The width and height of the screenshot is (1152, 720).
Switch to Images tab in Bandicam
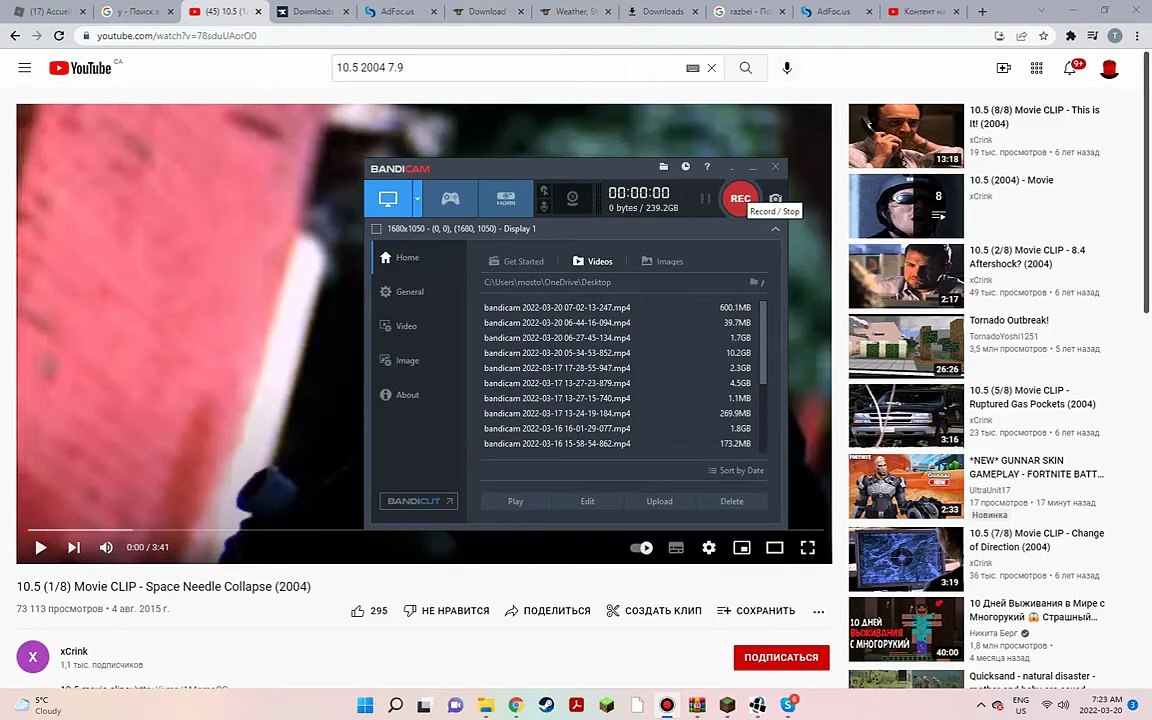coord(662,262)
